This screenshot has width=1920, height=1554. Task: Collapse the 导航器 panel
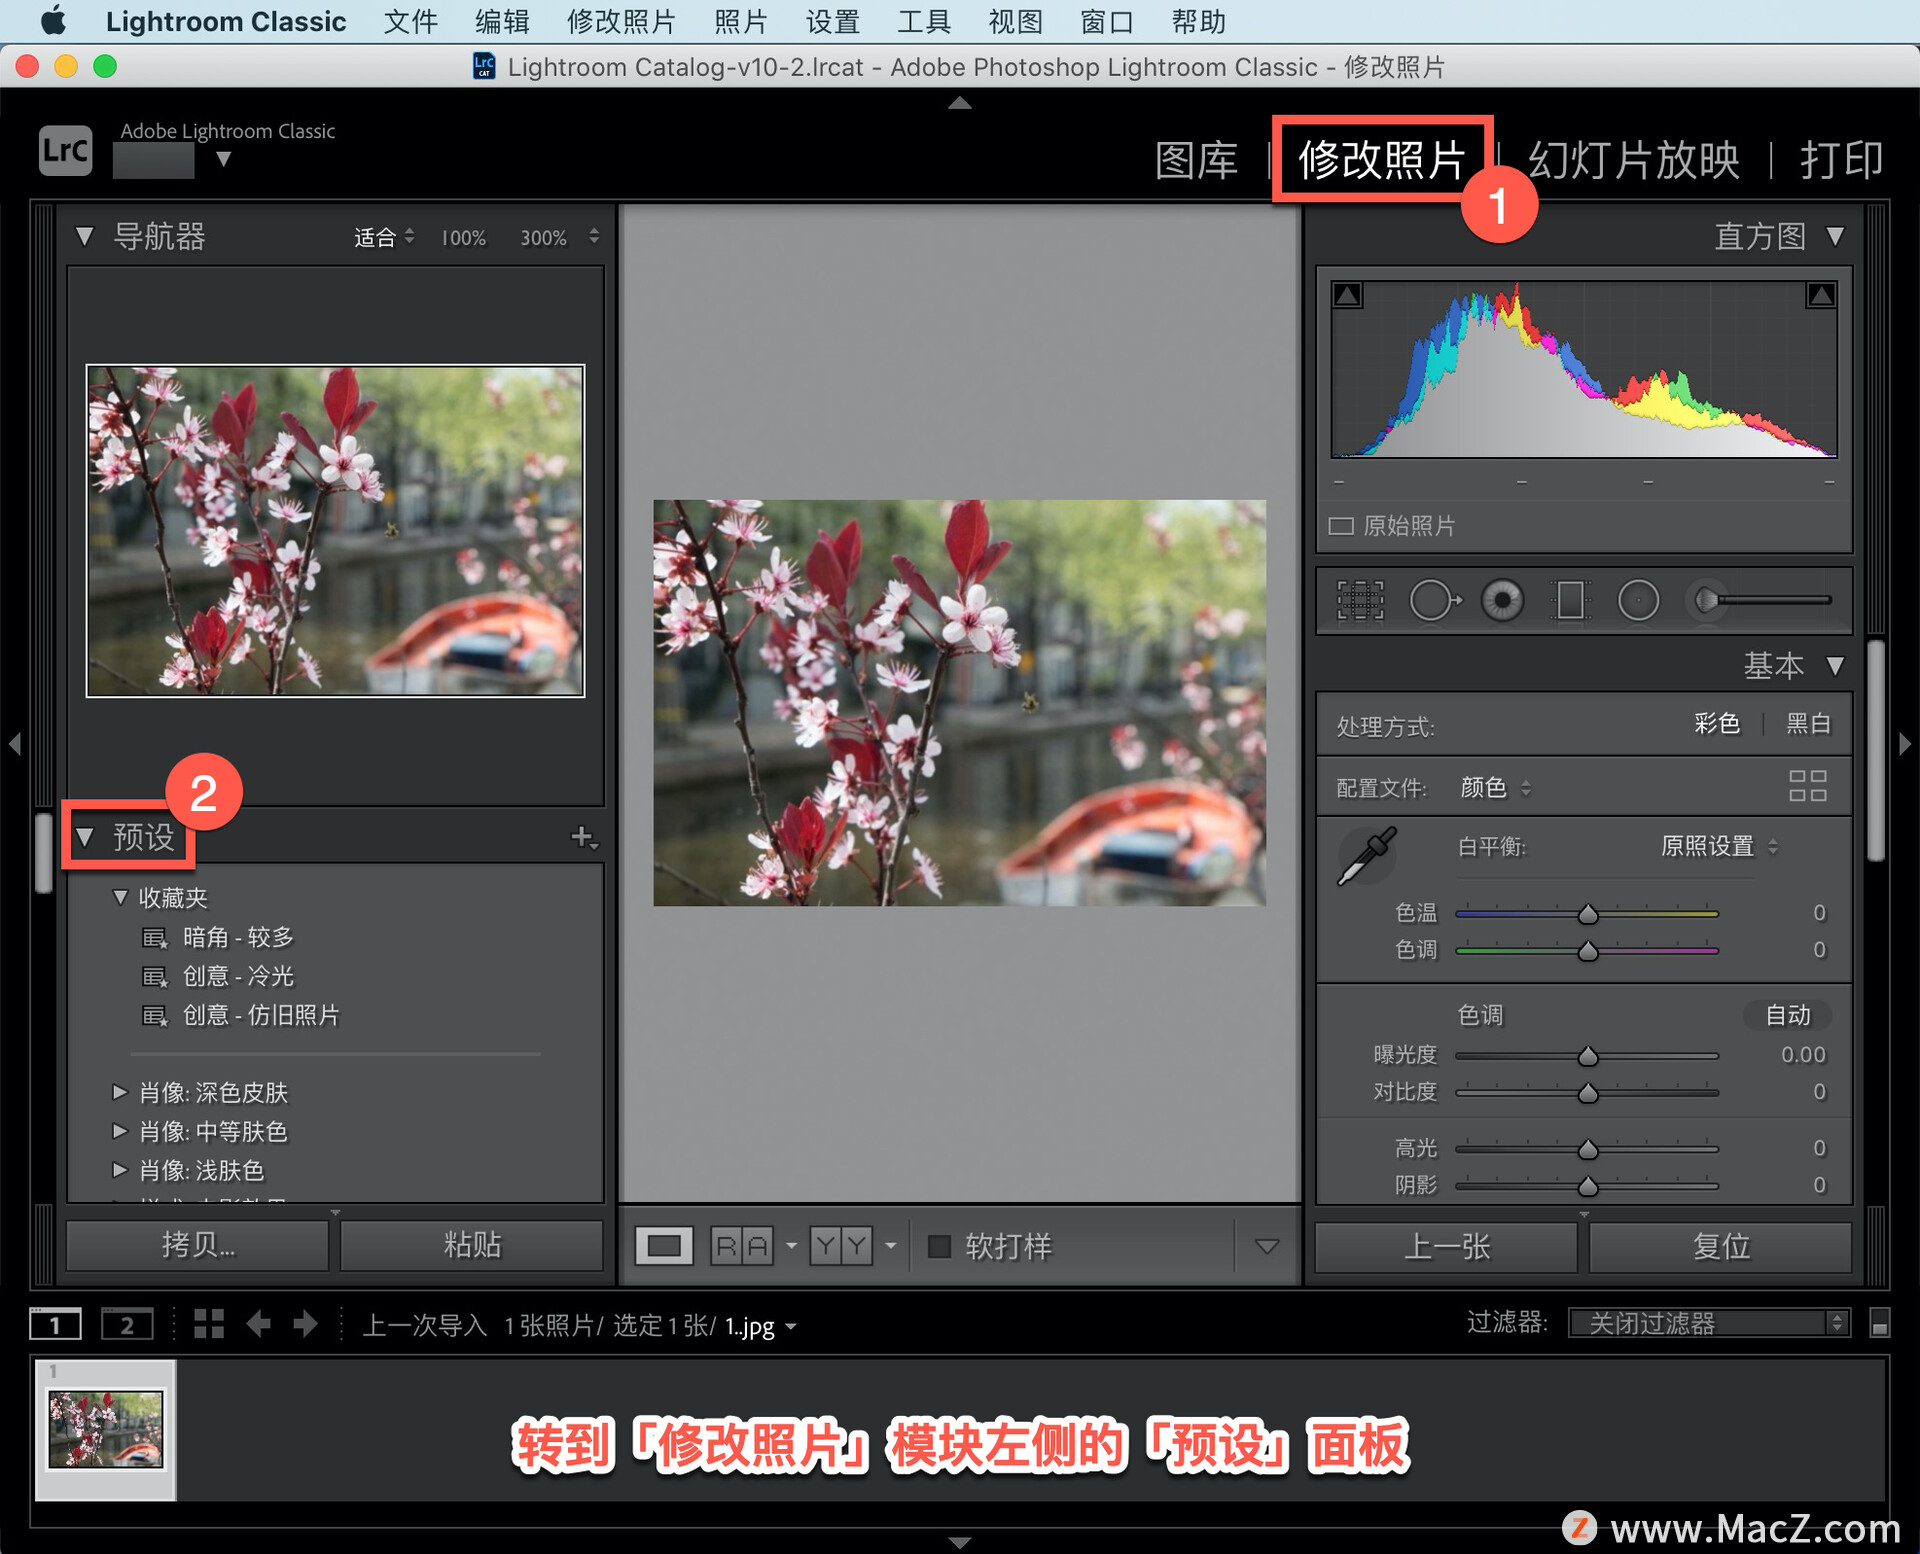point(85,237)
